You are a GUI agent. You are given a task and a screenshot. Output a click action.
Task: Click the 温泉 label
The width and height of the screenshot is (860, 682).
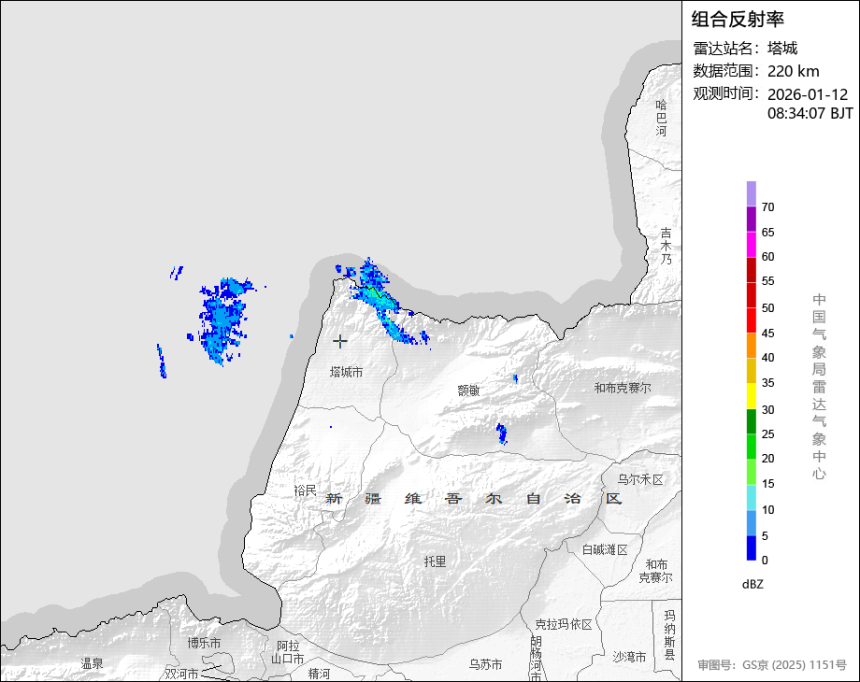point(92,664)
